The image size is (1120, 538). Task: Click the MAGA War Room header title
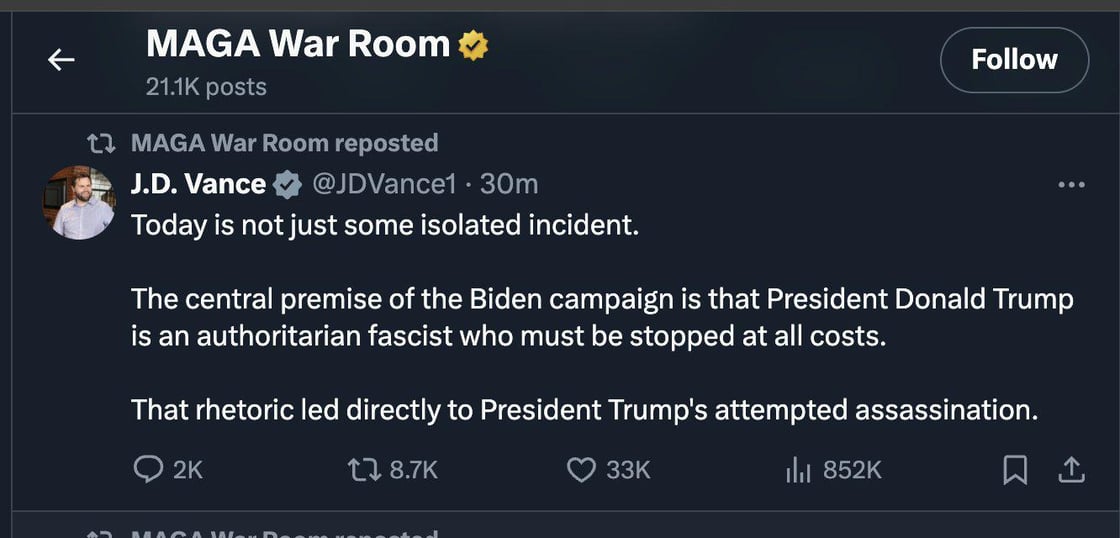pos(298,45)
